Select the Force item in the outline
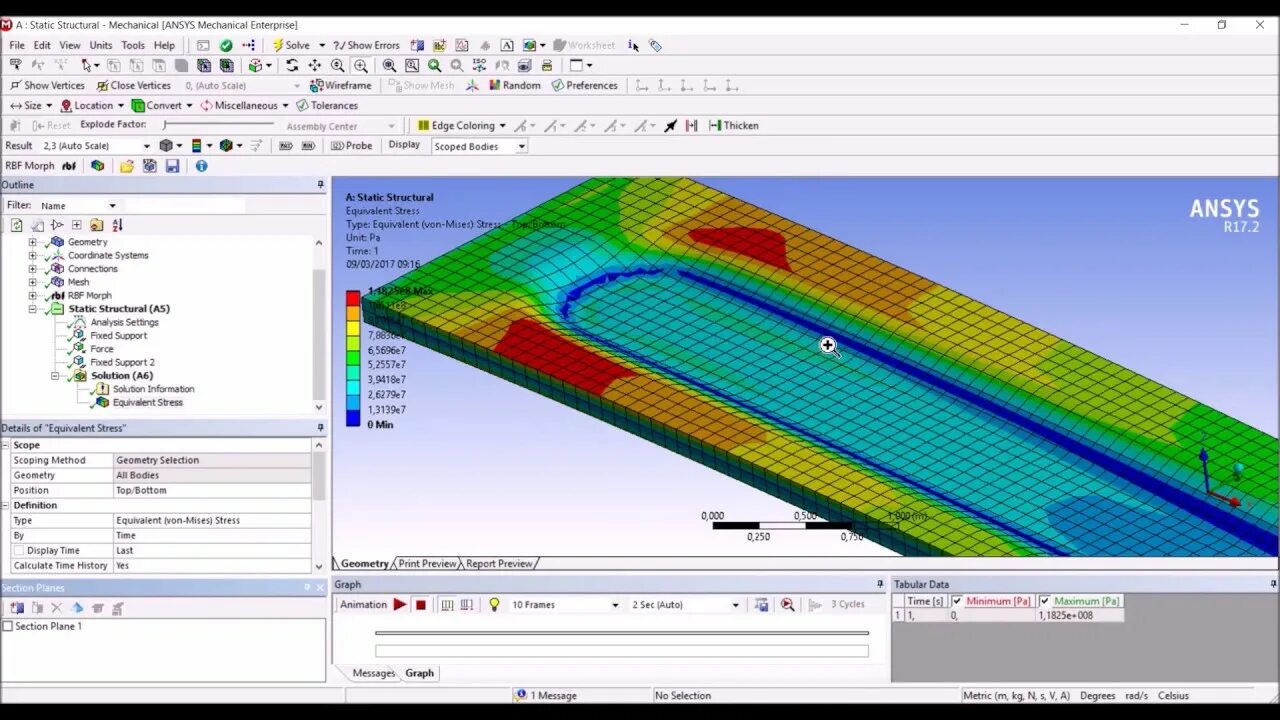 click(102, 349)
